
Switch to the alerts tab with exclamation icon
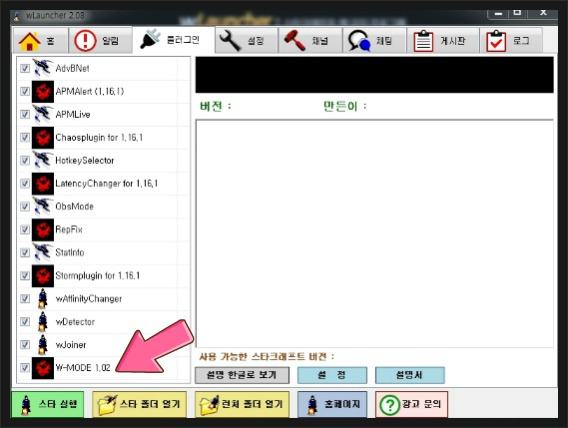point(100,41)
